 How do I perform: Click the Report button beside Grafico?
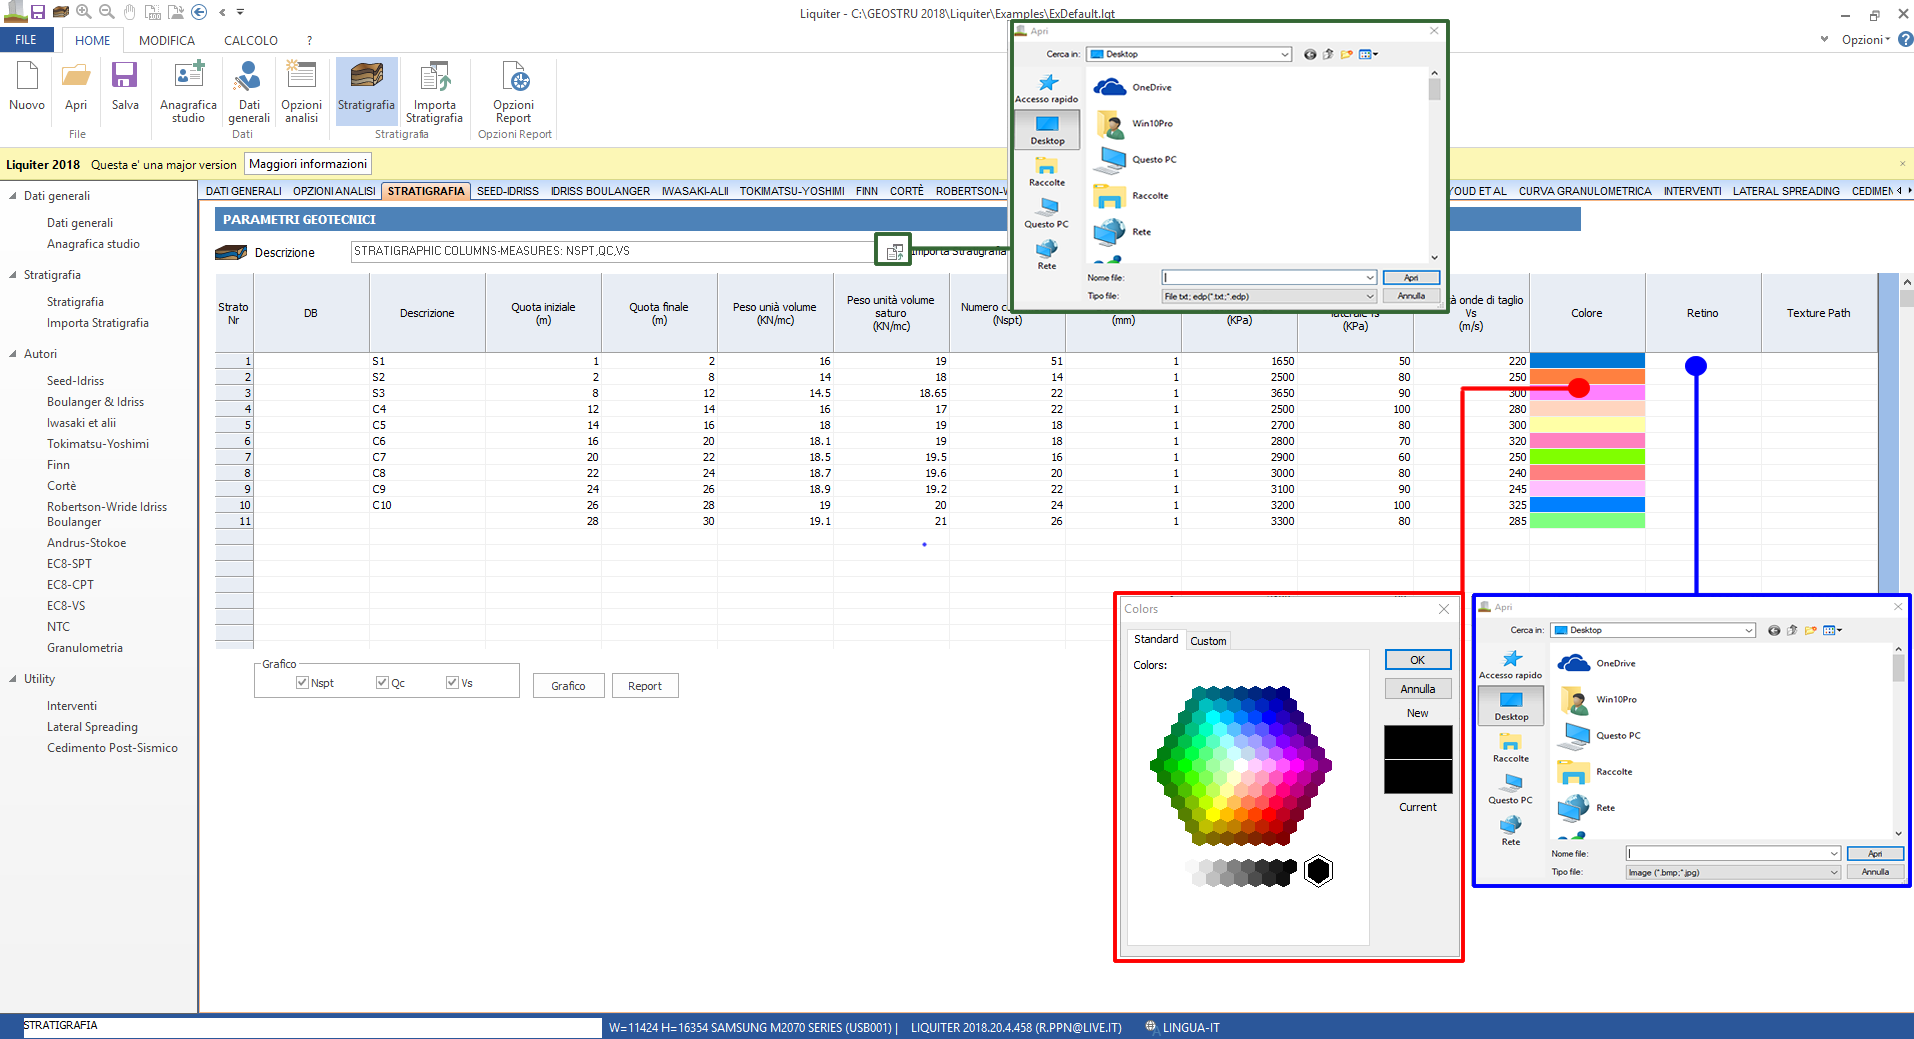pyautogui.click(x=645, y=685)
